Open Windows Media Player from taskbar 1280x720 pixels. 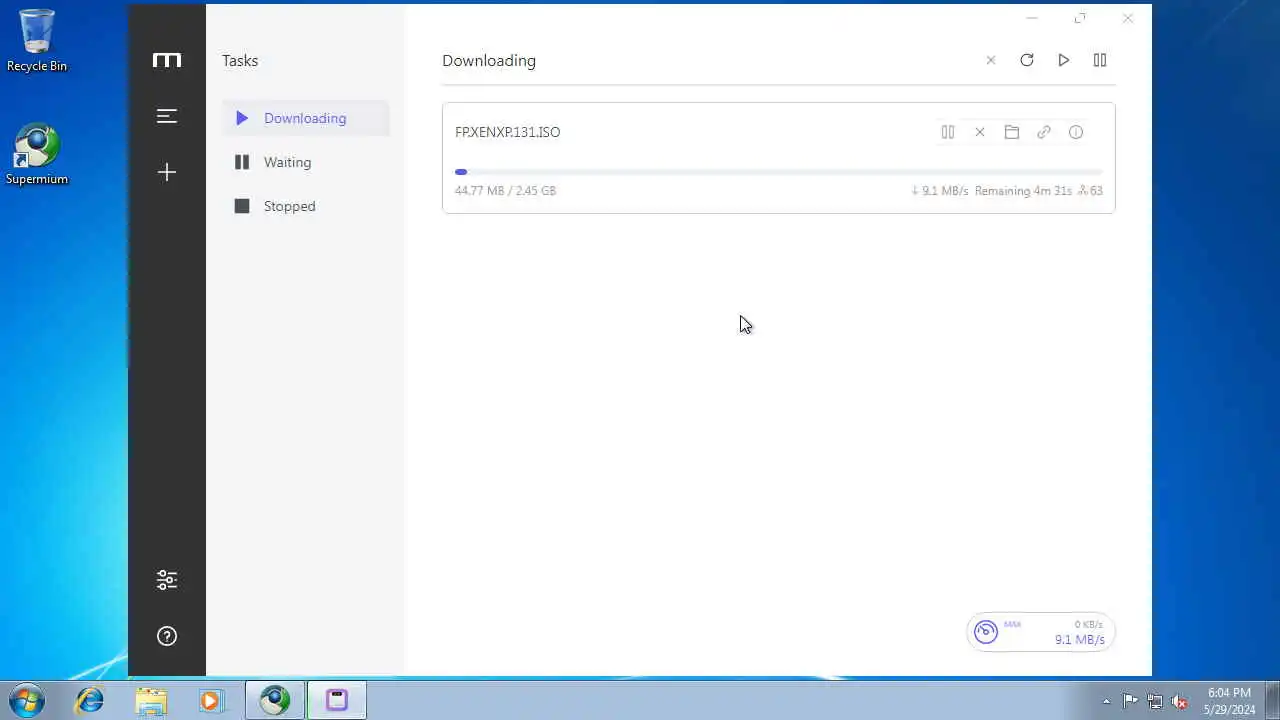(x=211, y=700)
